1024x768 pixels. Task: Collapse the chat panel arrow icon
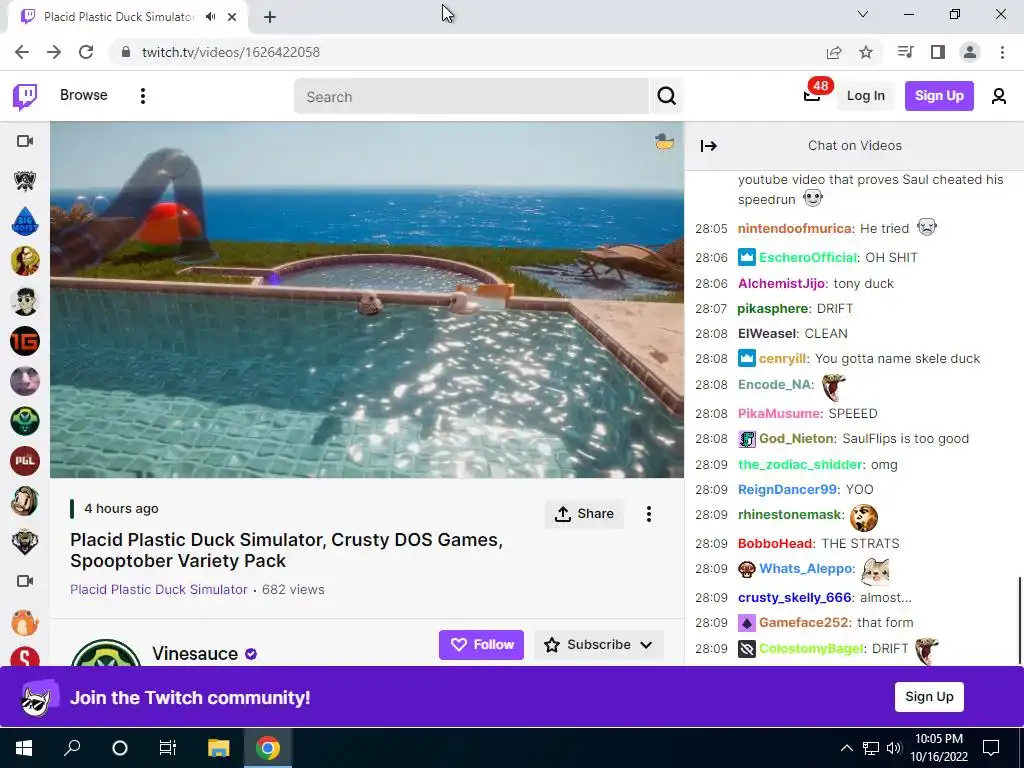click(x=709, y=146)
